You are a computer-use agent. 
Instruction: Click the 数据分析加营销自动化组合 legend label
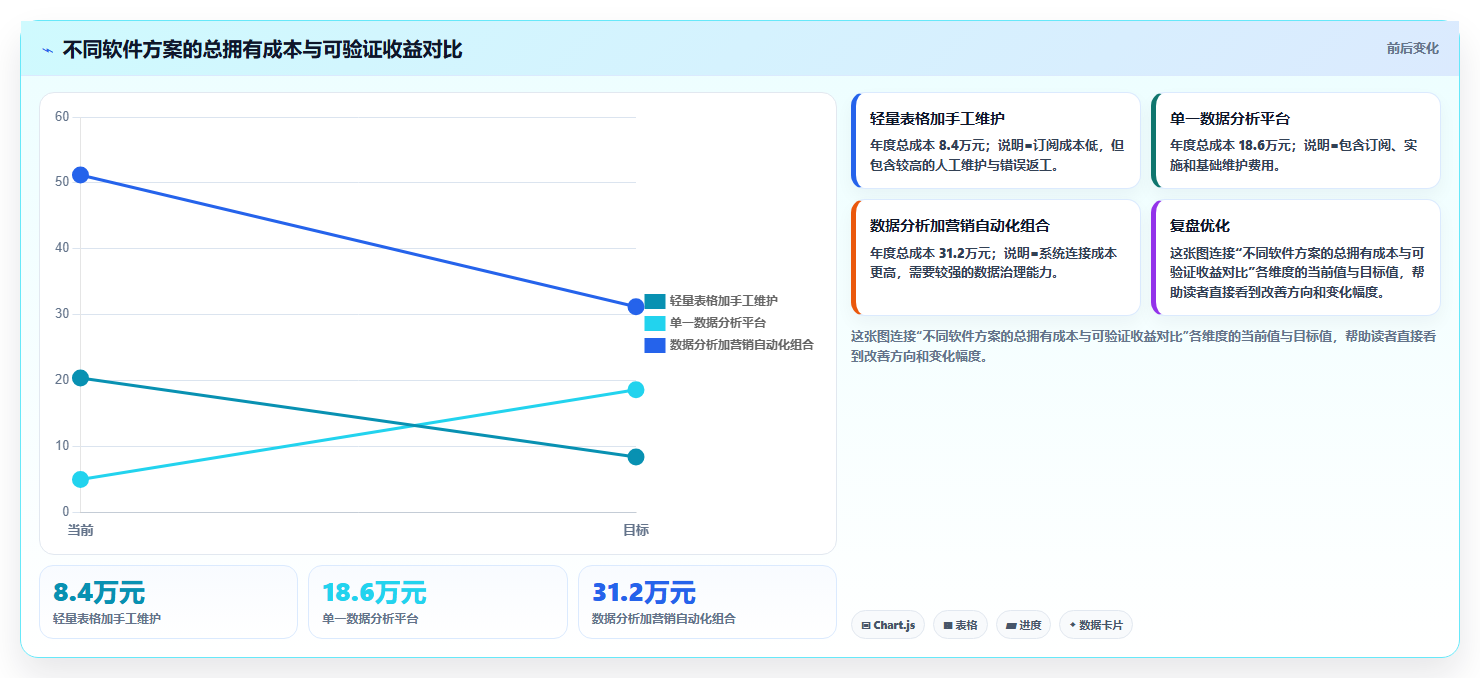742,345
